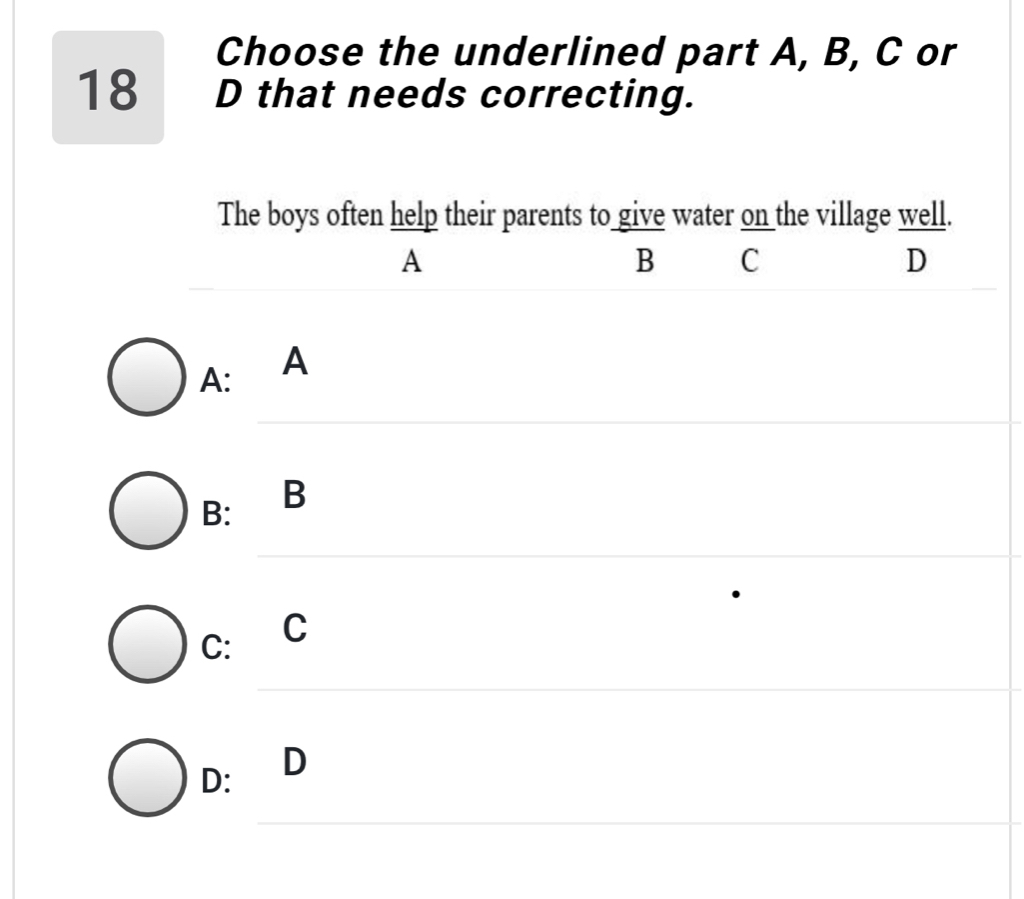Click the question number 18 badge
The image size is (1024, 899).
pyautogui.click(x=108, y=88)
